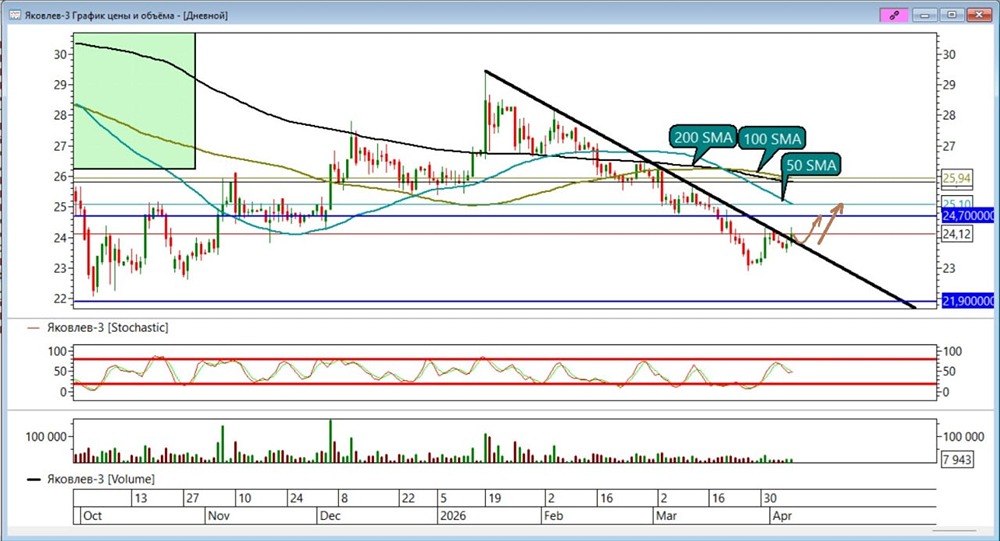The width and height of the screenshot is (1000, 541).
Task: Click the 25,94 price level tag
Action: pos(956,178)
